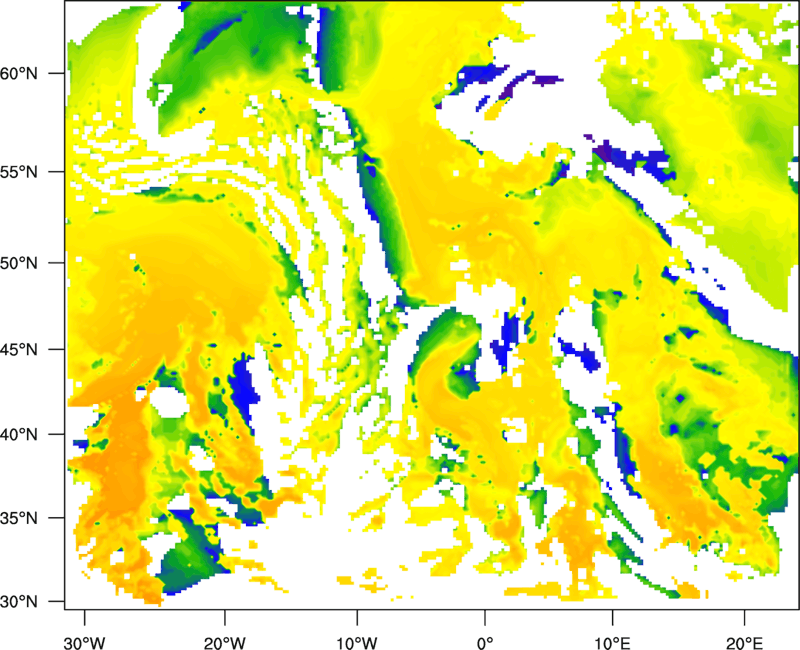Click the 35°N latitude label
The image size is (800, 650).
[19, 518]
